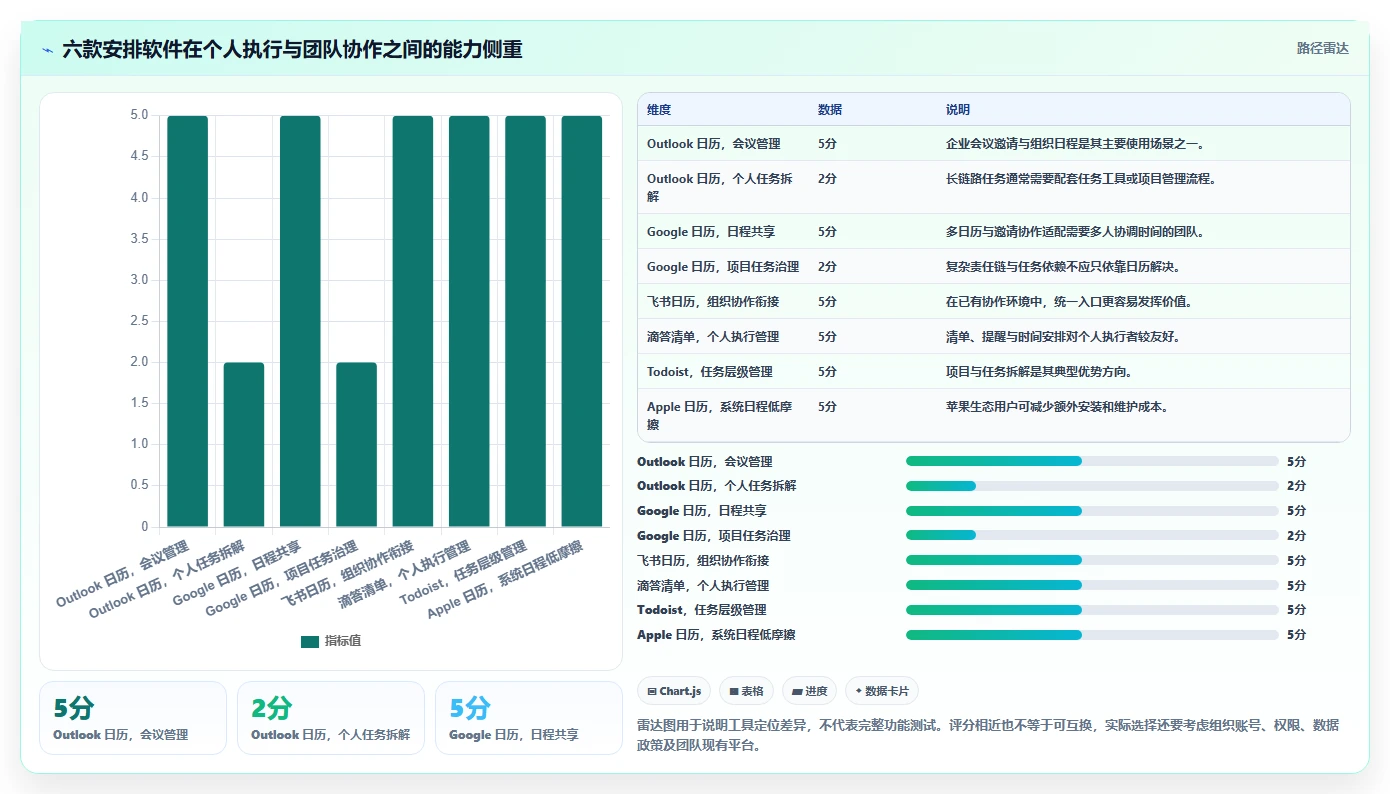Click the Apple 日历，系统日程低摩擦 chart bar
Screen dimensions: 1390x794
tap(582, 321)
